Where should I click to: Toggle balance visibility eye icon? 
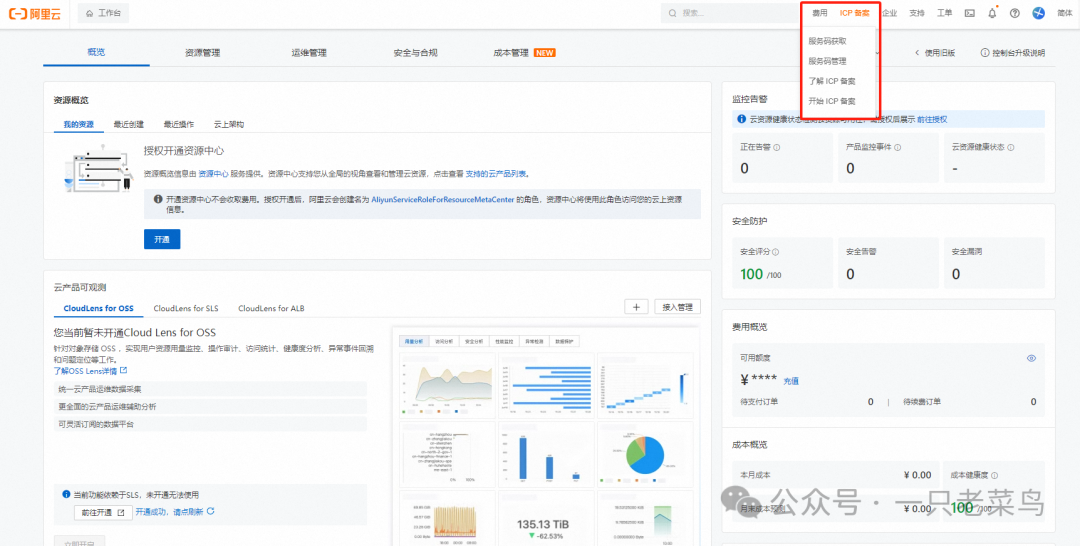pos(1031,358)
